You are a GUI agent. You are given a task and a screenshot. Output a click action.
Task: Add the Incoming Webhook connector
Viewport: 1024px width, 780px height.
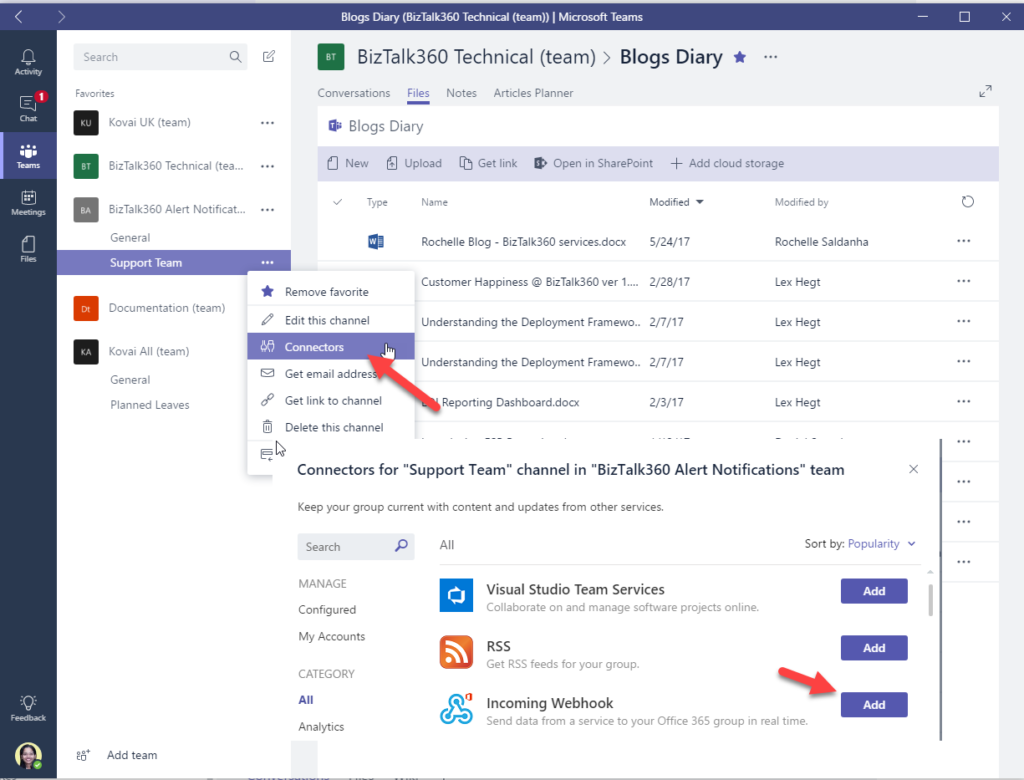coord(873,704)
